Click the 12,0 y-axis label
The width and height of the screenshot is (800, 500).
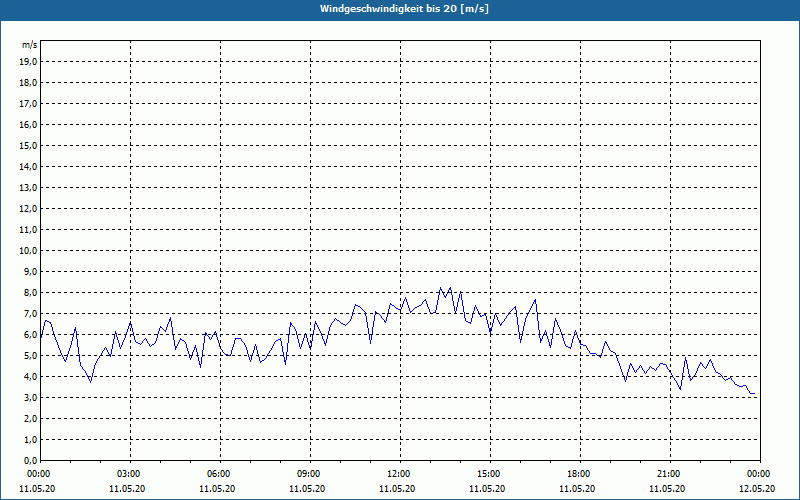pos(29,209)
